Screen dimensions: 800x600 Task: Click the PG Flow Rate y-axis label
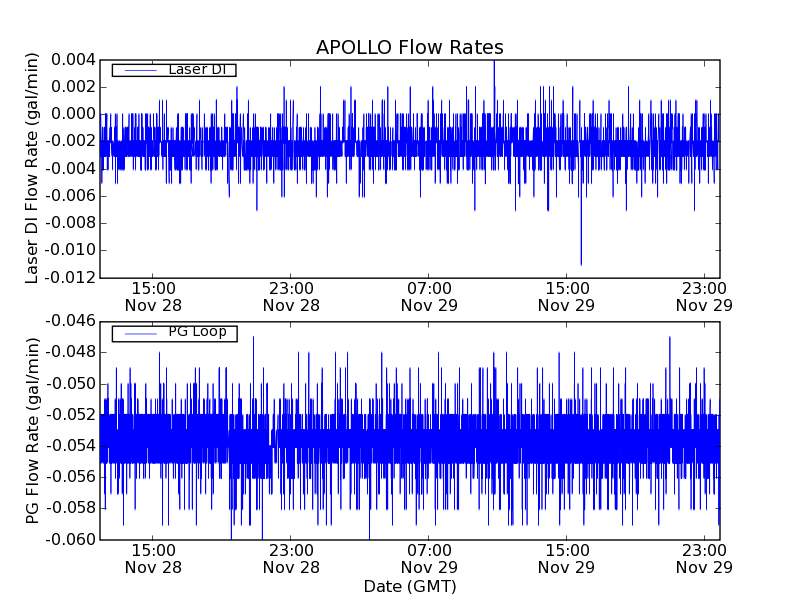click(32, 430)
